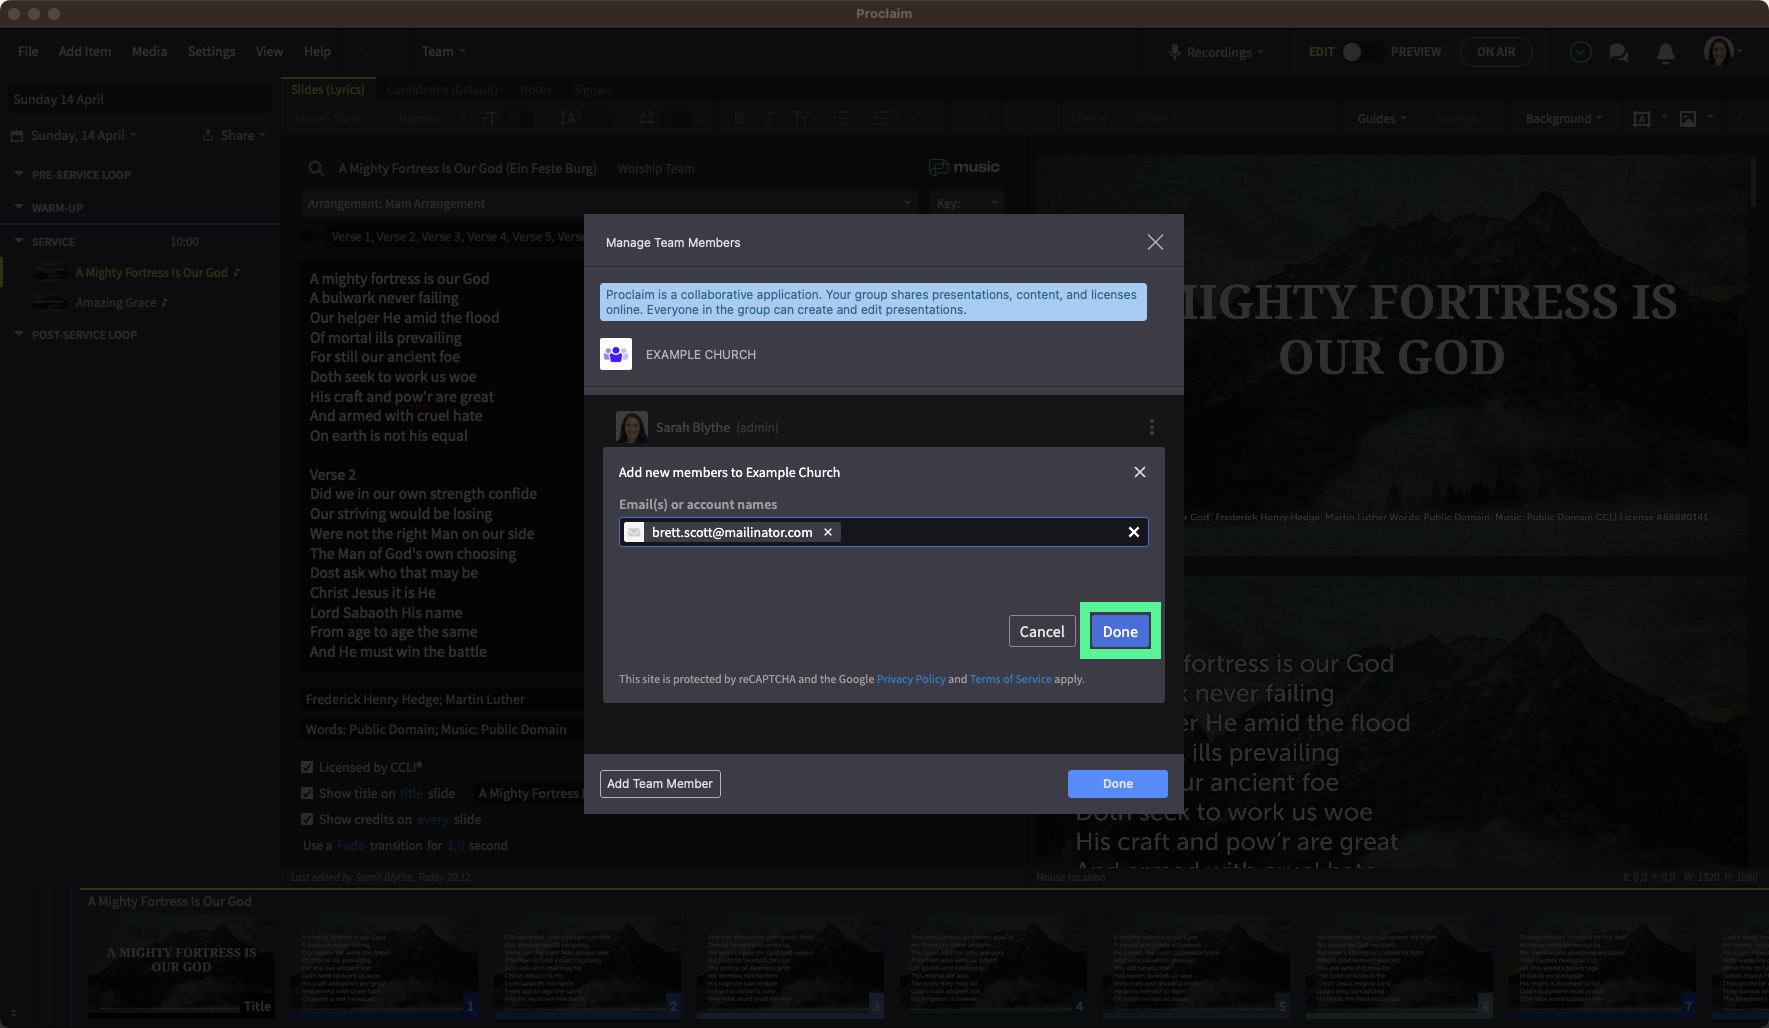This screenshot has width=1769, height=1028.
Task: Open the Add Item menu
Action: coord(85,52)
